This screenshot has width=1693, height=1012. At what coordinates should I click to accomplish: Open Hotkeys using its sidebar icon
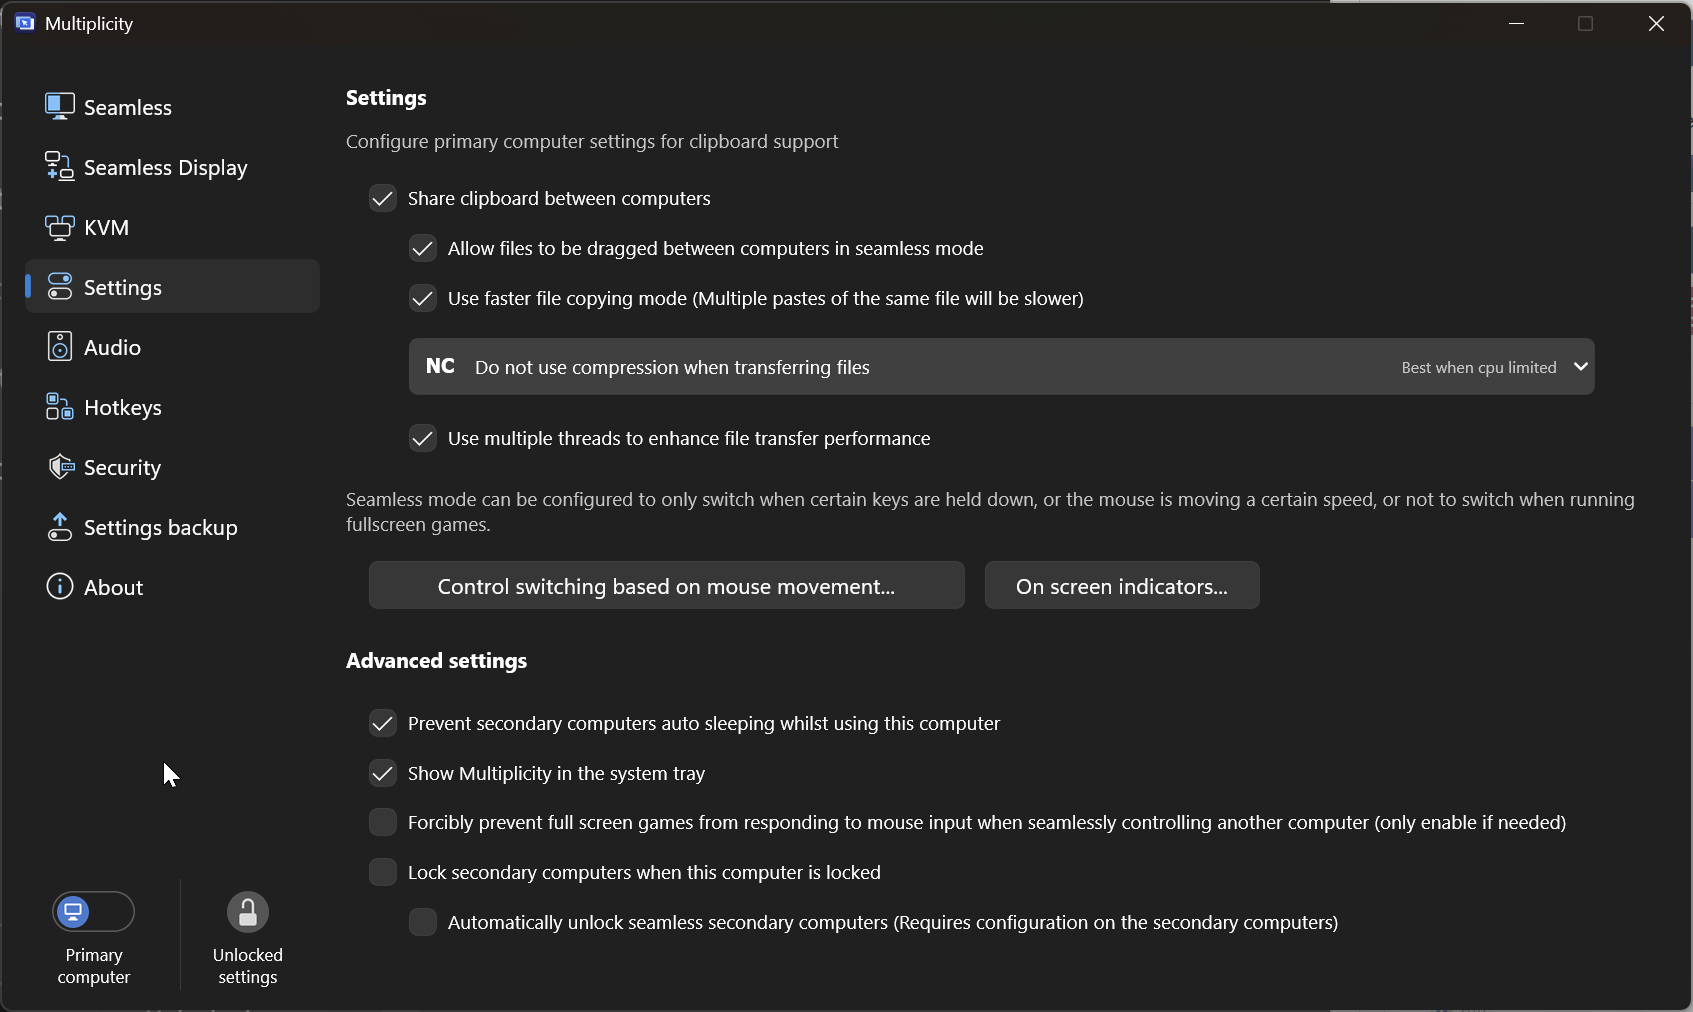point(59,407)
